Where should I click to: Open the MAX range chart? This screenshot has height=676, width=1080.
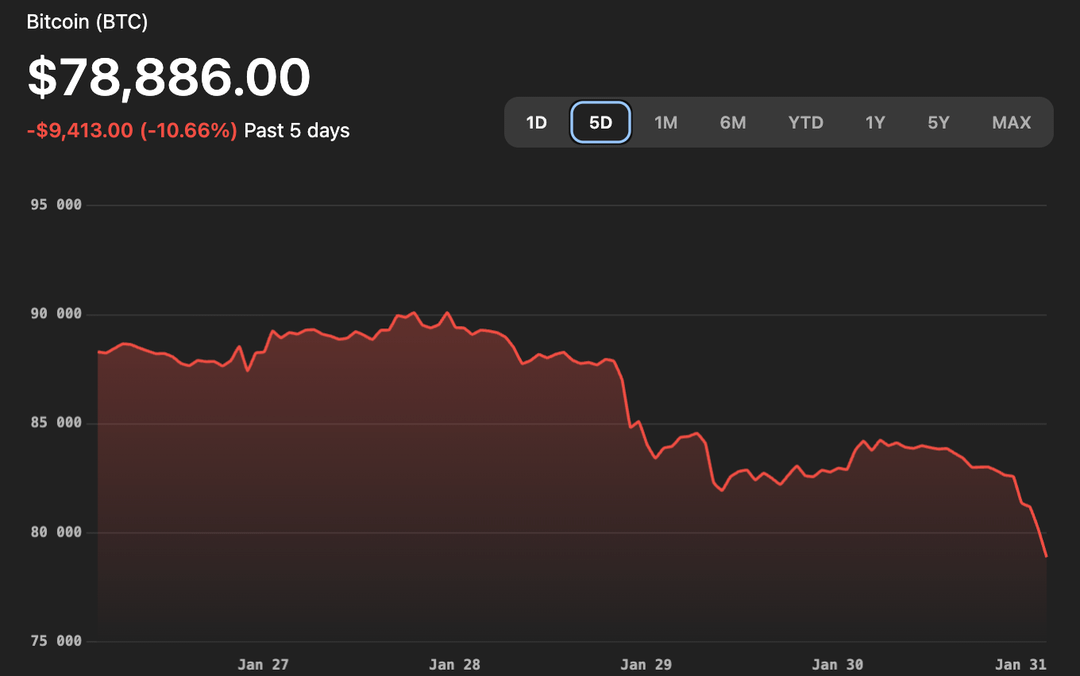point(1011,122)
